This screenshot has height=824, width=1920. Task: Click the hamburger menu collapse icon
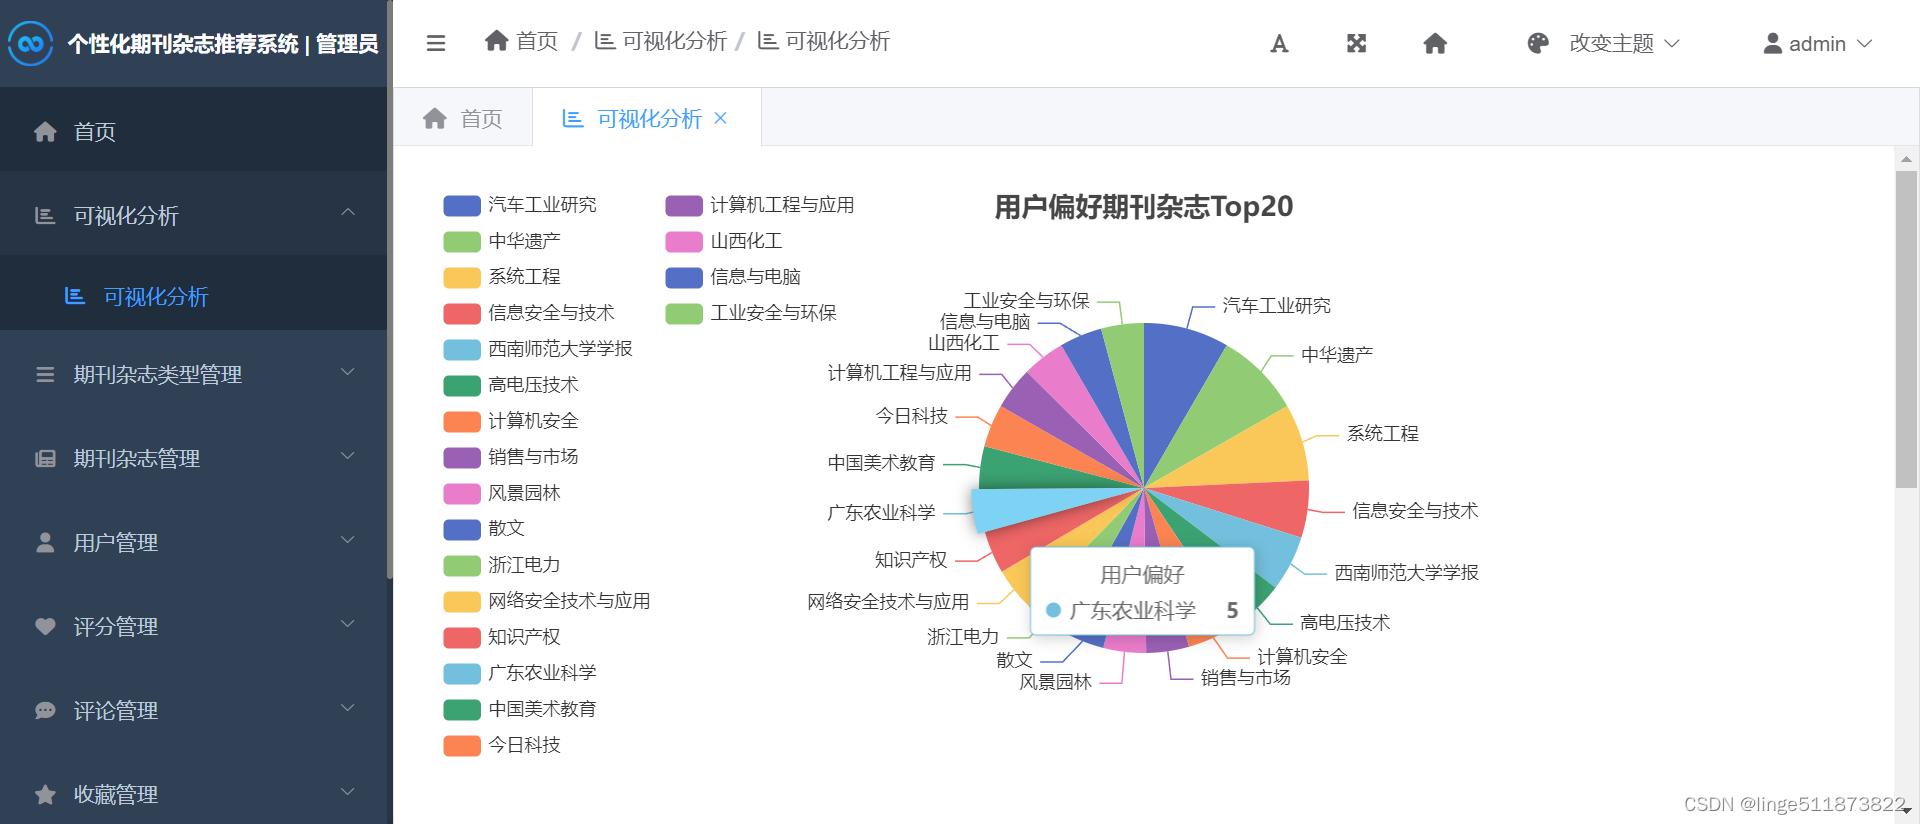(436, 43)
